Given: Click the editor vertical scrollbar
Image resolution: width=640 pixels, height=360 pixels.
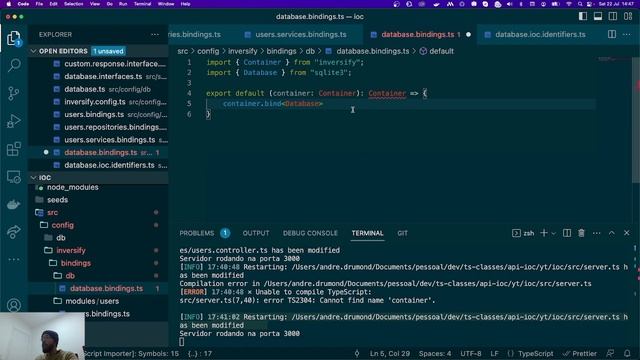Looking at the screenshot, I should tap(636, 120).
